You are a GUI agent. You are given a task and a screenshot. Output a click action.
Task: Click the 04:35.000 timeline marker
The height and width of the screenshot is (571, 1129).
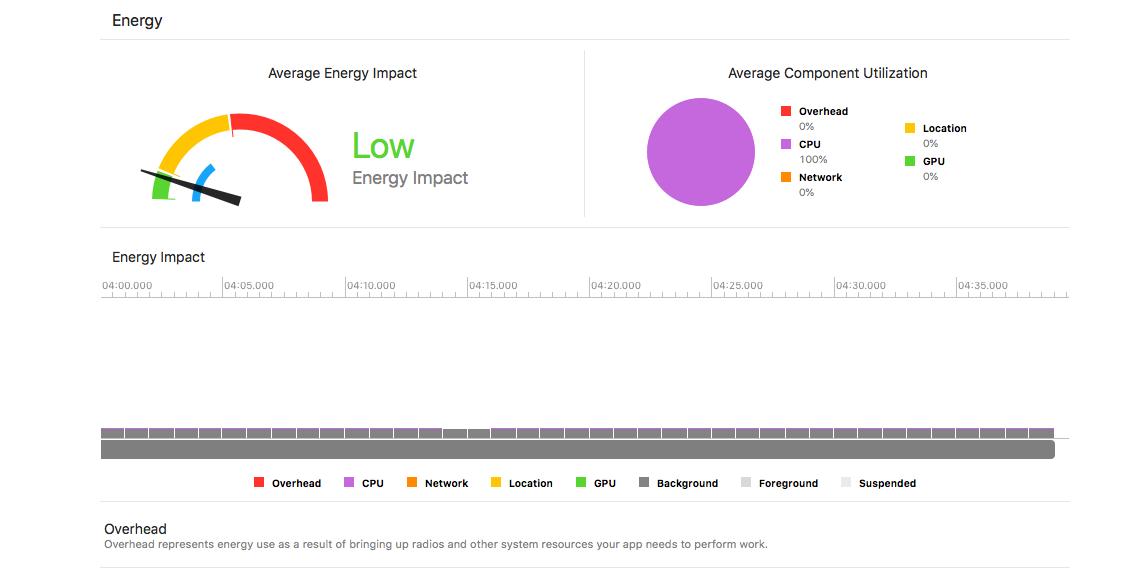tap(982, 285)
